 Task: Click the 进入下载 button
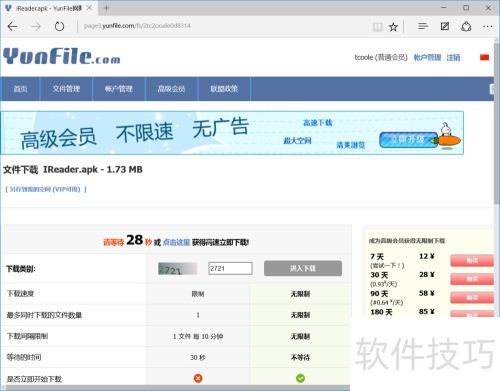point(303,268)
